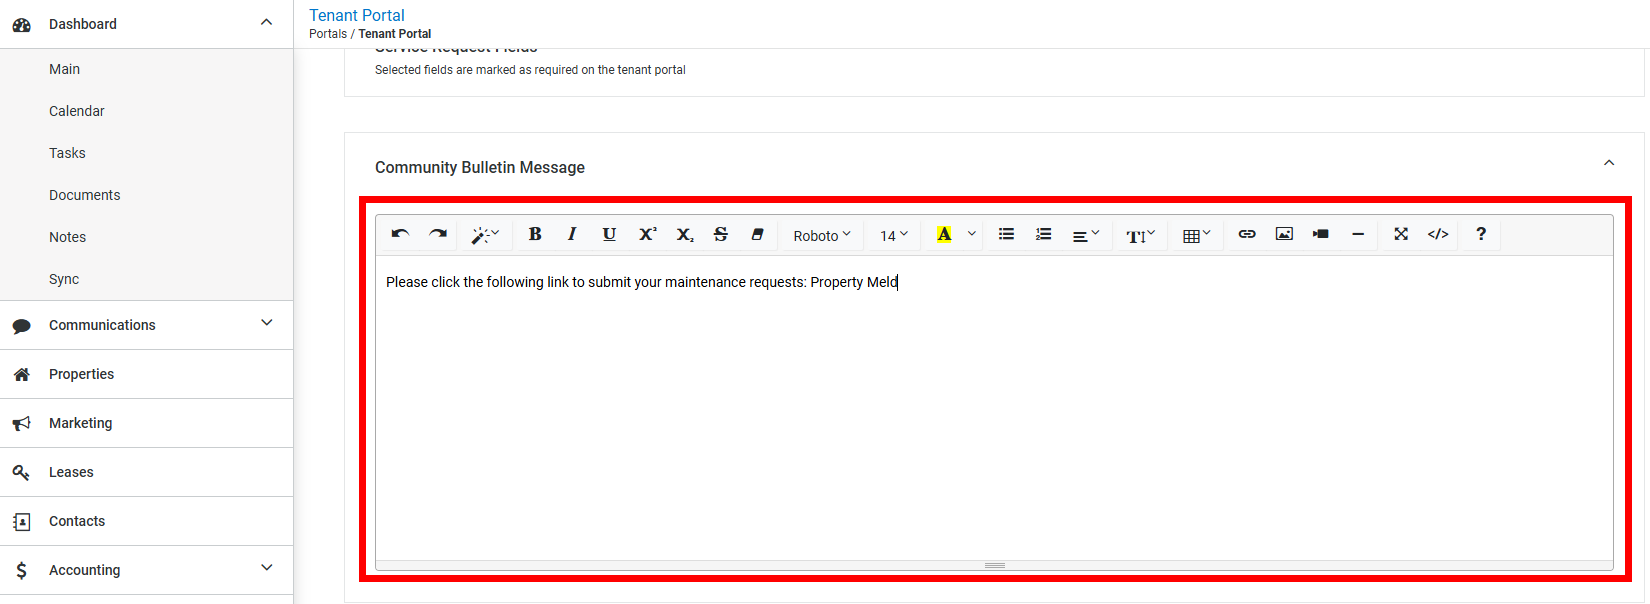The height and width of the screenshot is (604, 1650).
Task: Toggle italic text style
Action: [572, 234]
